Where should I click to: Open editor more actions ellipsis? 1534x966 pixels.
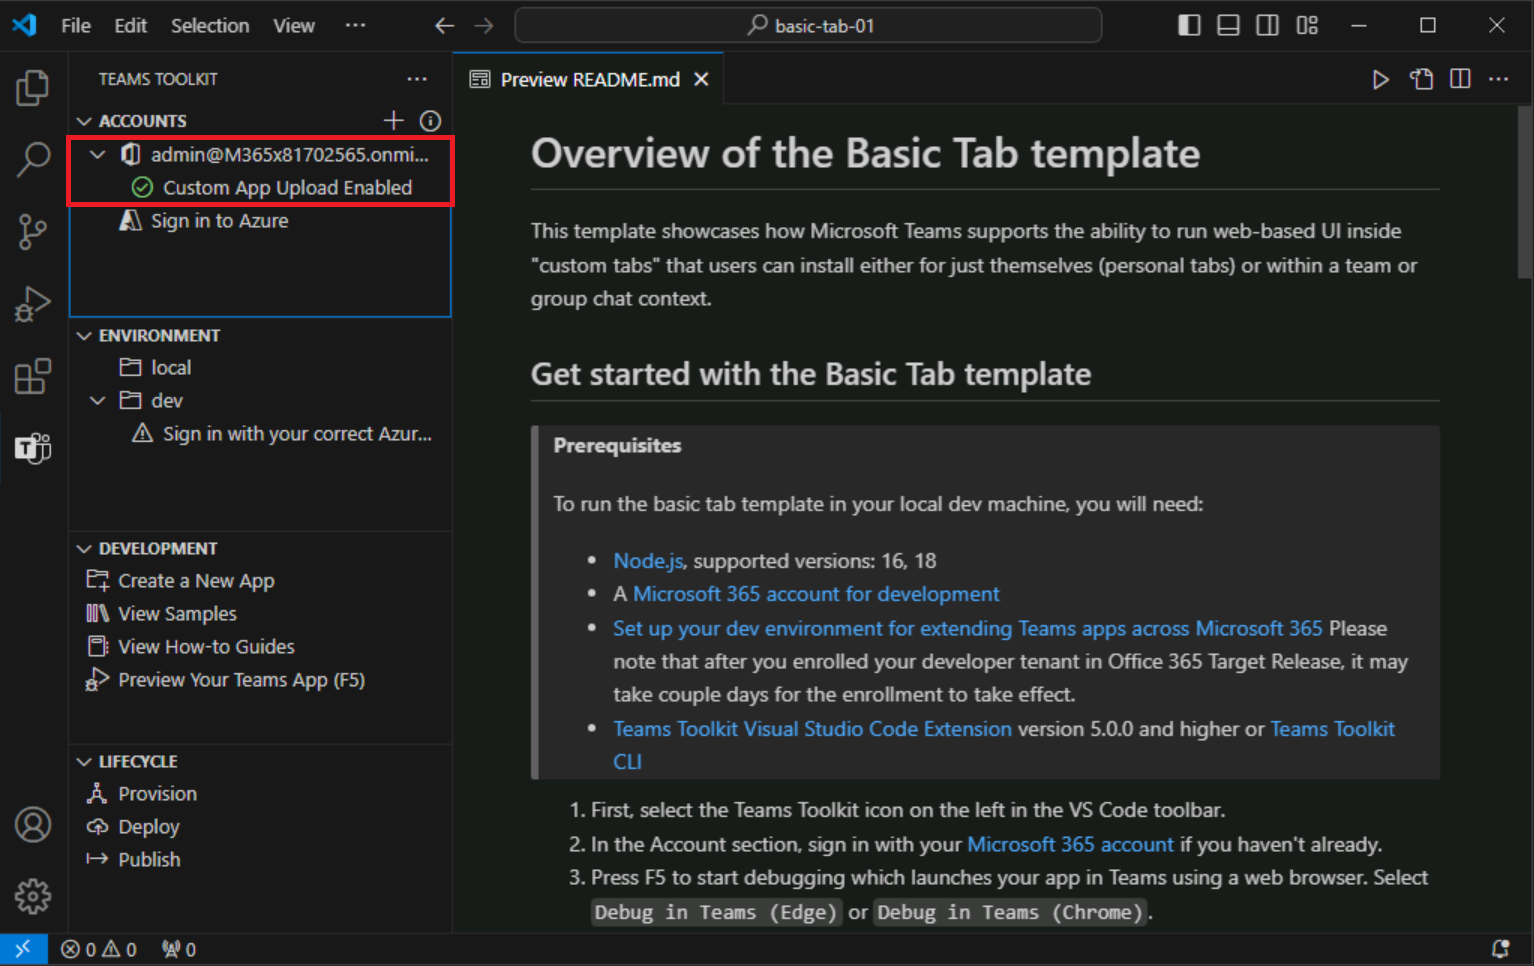(1498, 79)
